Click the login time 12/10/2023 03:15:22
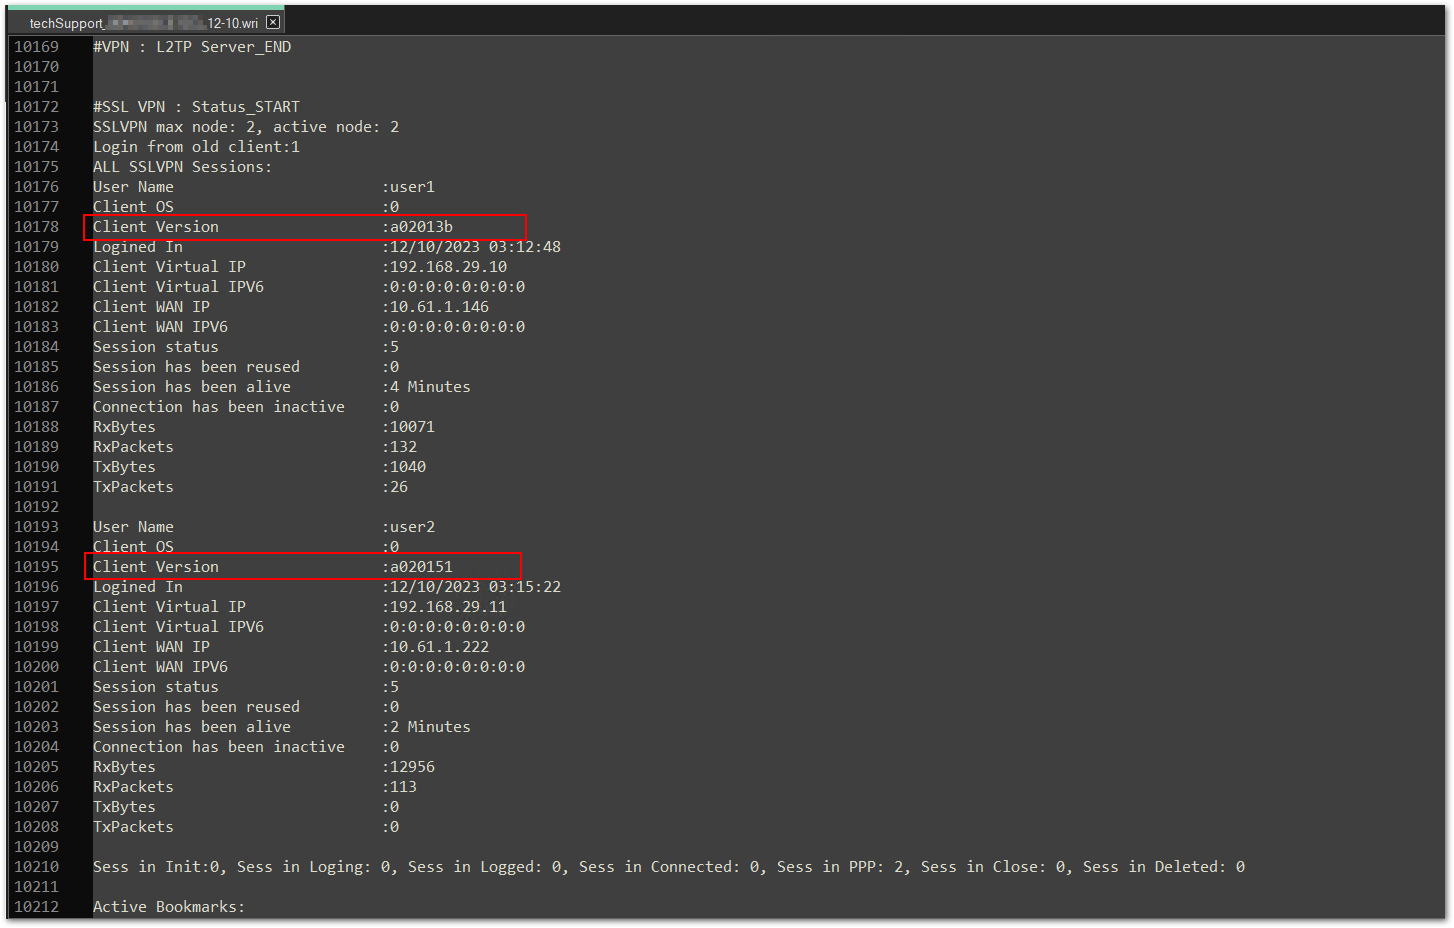1454x928 pixels. (x=474, y=587)
